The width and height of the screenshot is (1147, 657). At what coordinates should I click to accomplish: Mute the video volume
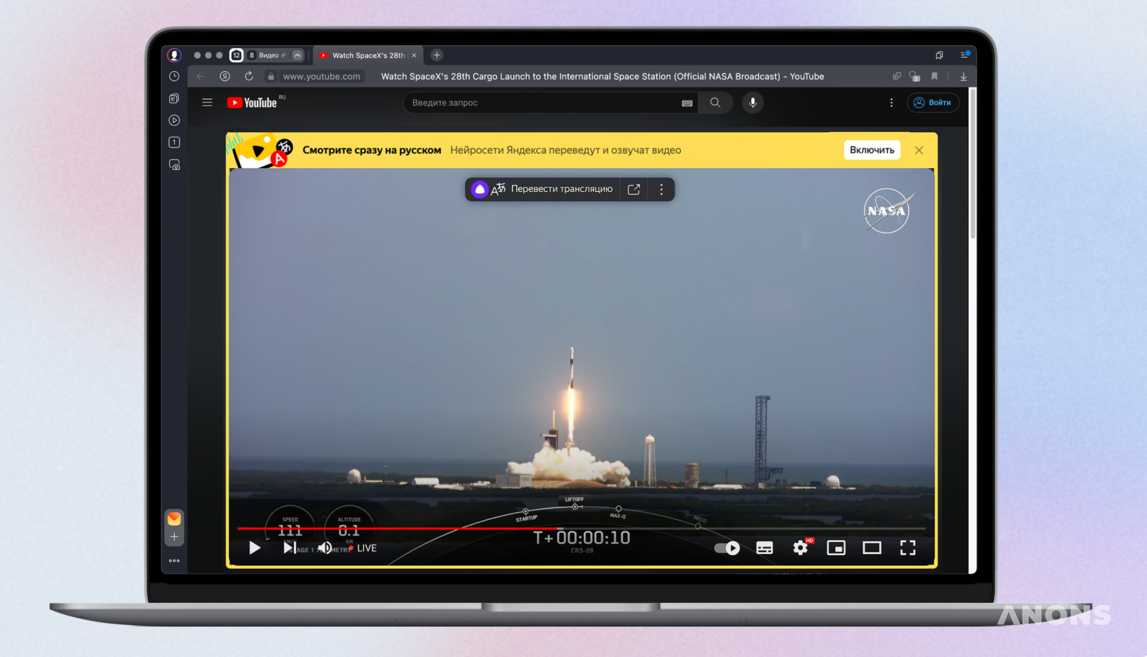click(x=325, y=547)
